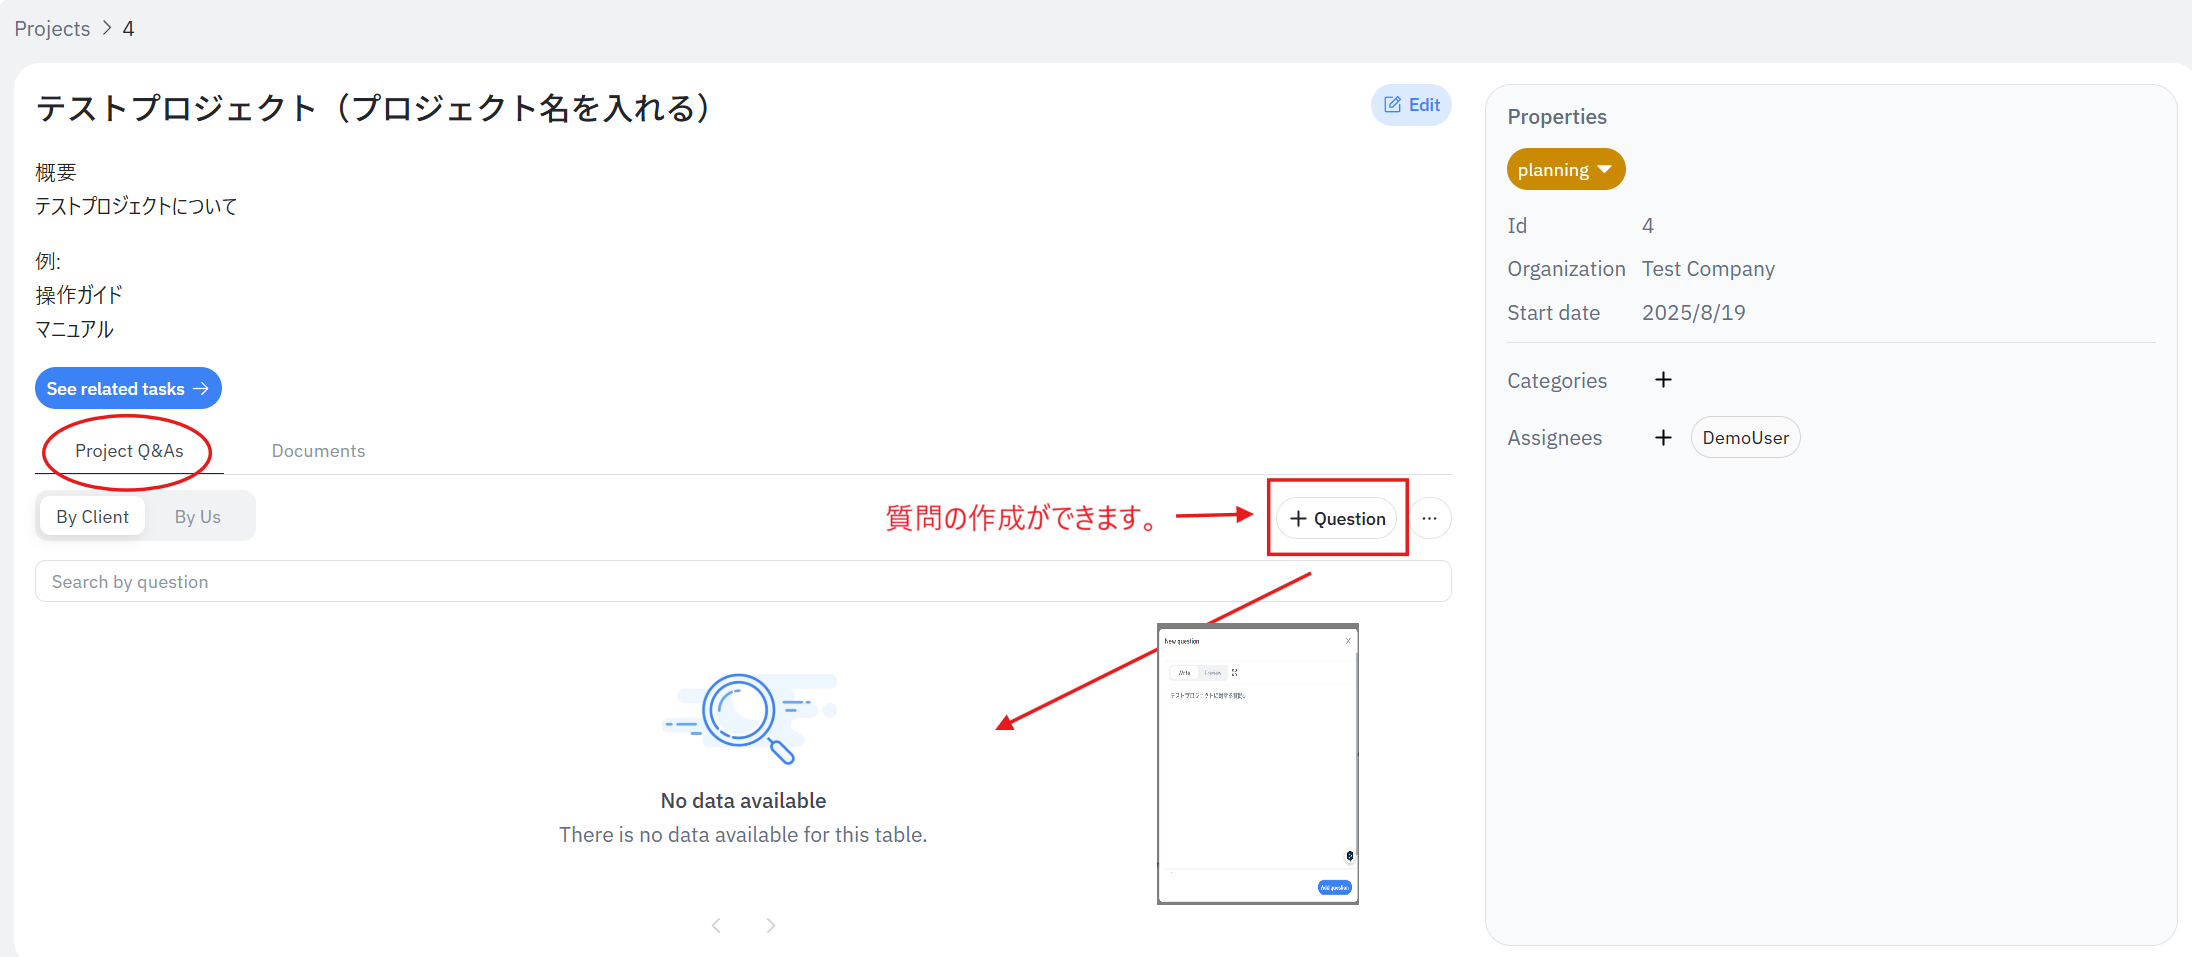This screenshot has height=957, width=2192.
Task: Add an assignee with plus icon
Action: (1663, 438)
